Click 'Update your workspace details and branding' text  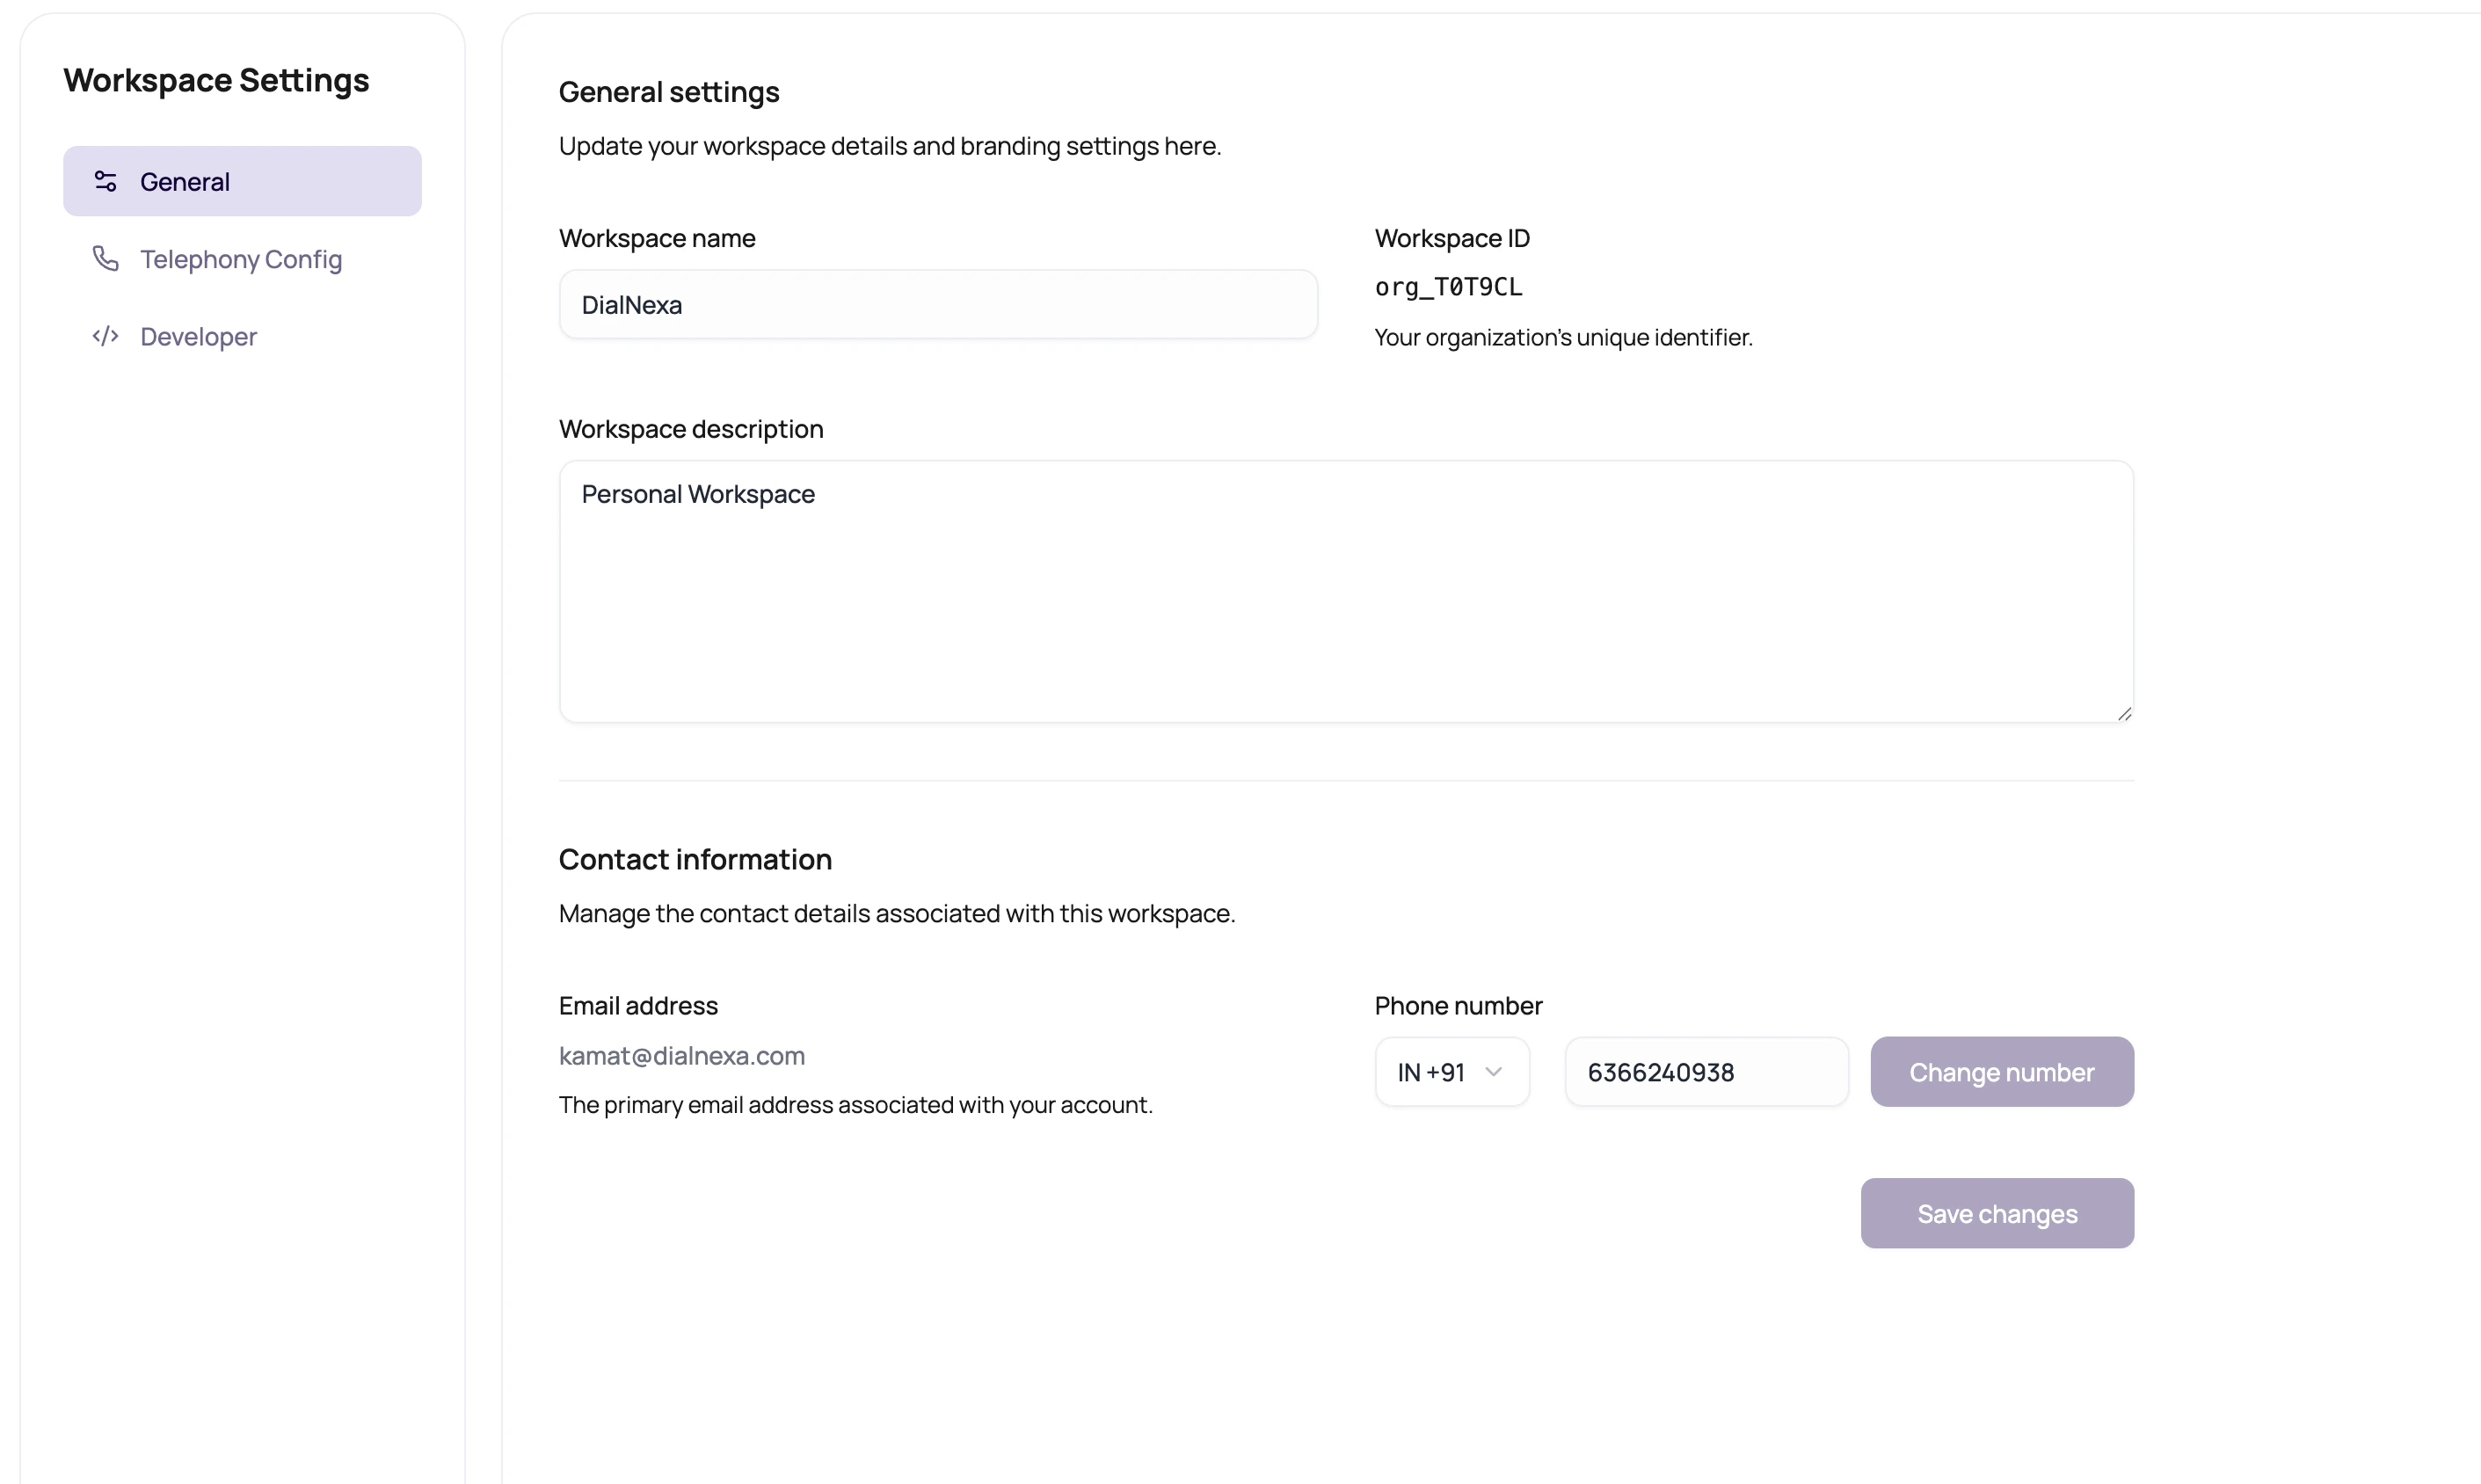click(x=890, y=146)
